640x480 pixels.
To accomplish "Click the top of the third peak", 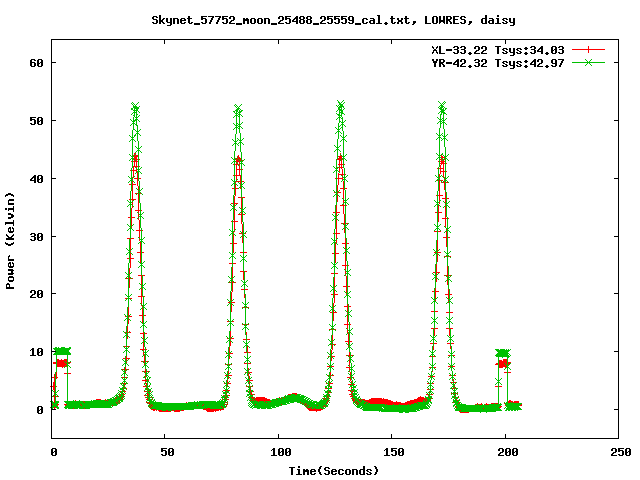I will (341, 104).
